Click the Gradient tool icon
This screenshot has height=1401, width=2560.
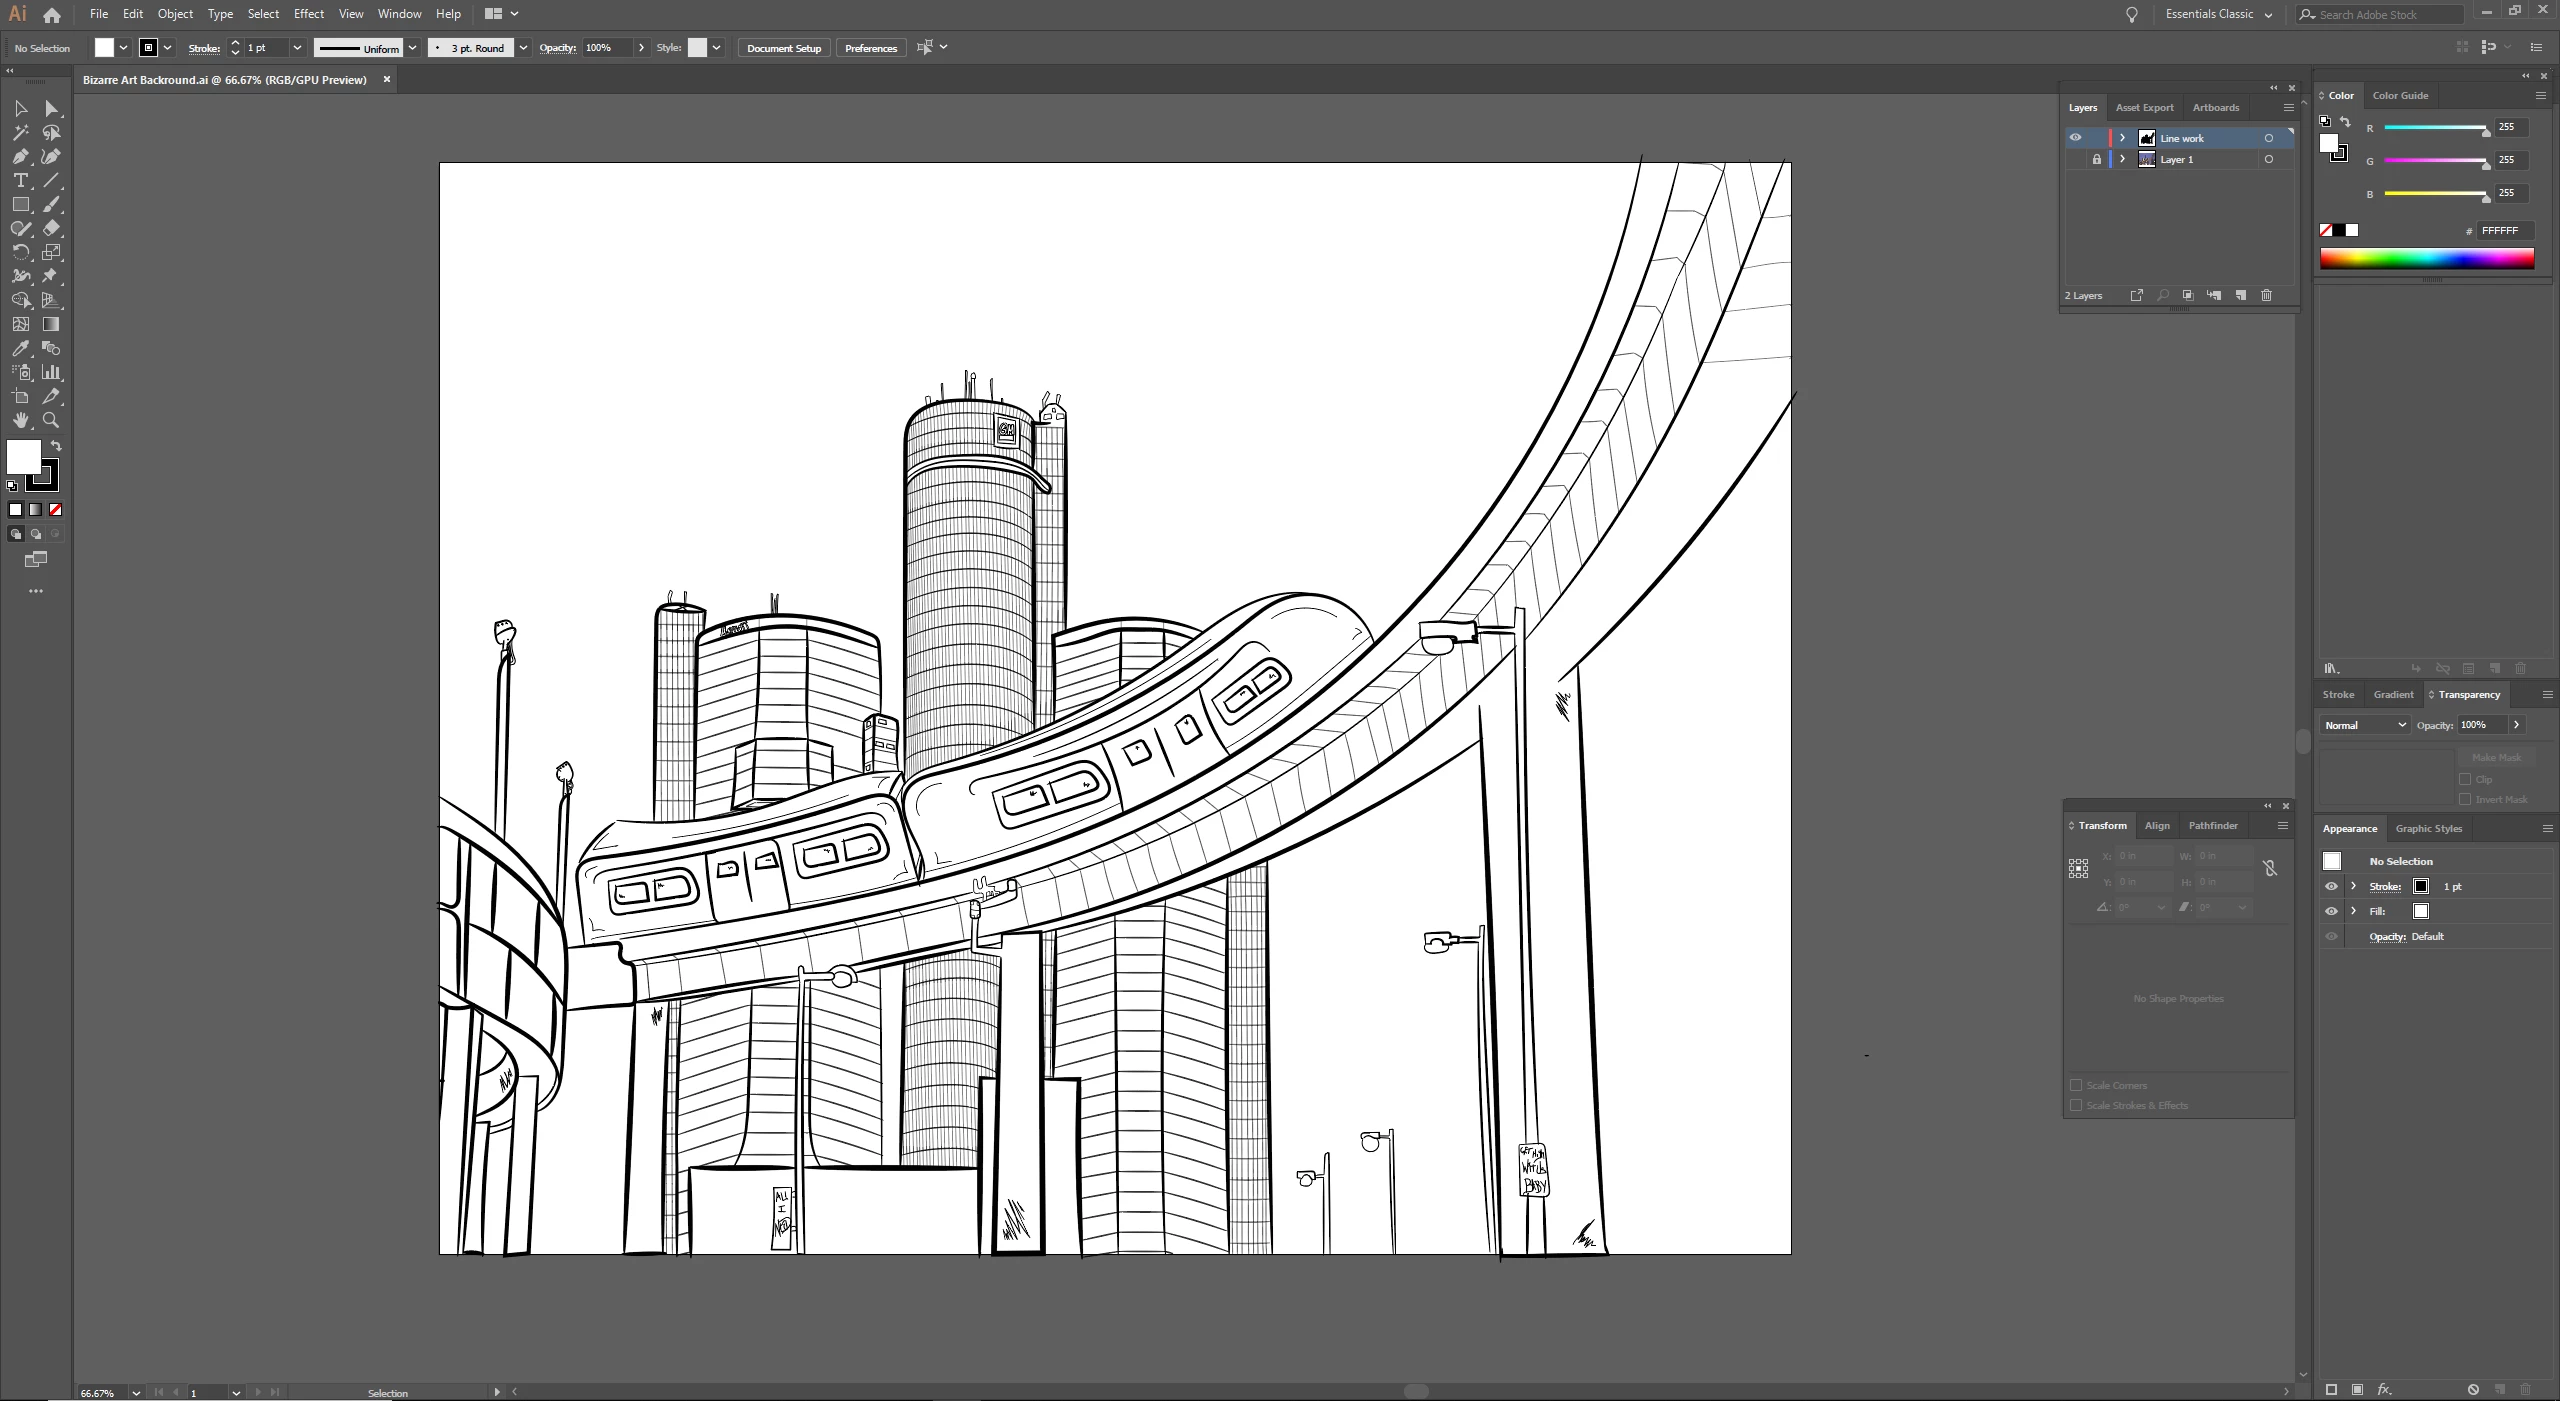coord(51,324)
